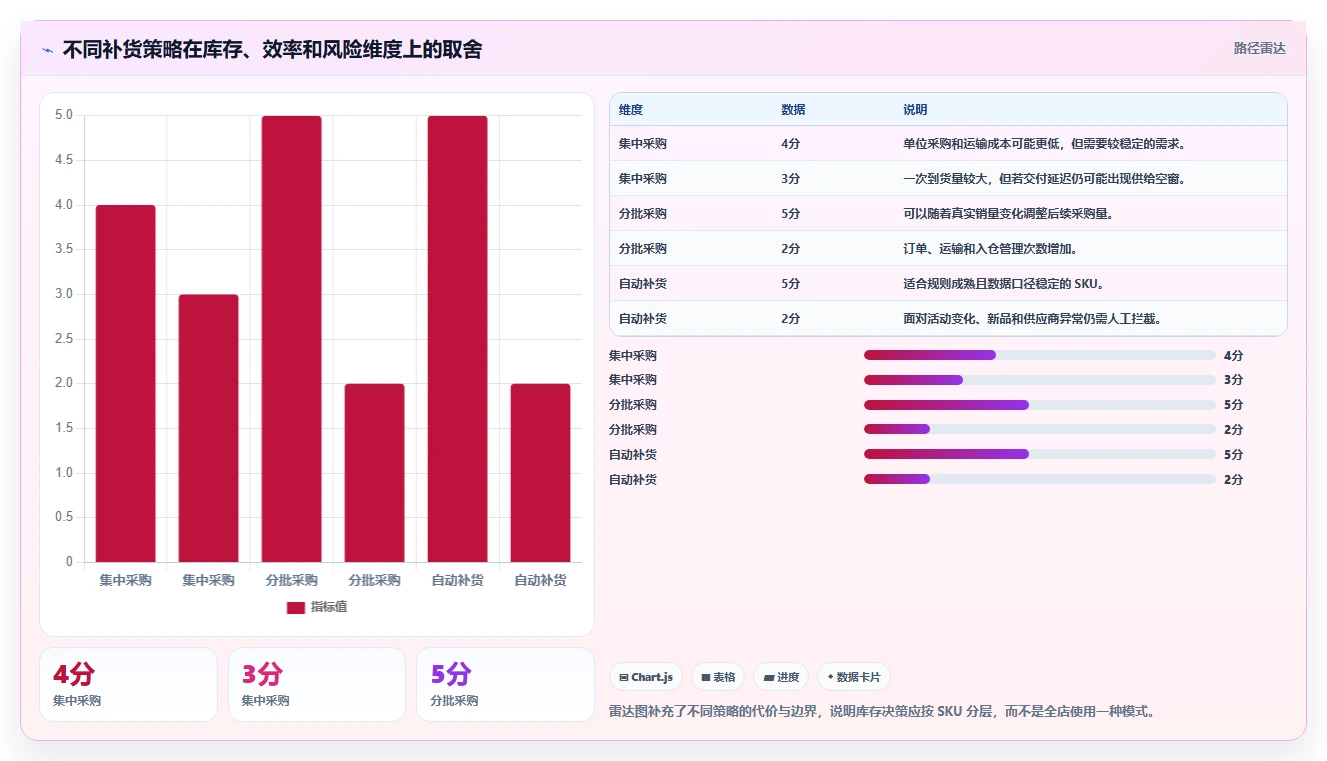
Task: Click the 维度 table column header
Action: coord(631,110)
